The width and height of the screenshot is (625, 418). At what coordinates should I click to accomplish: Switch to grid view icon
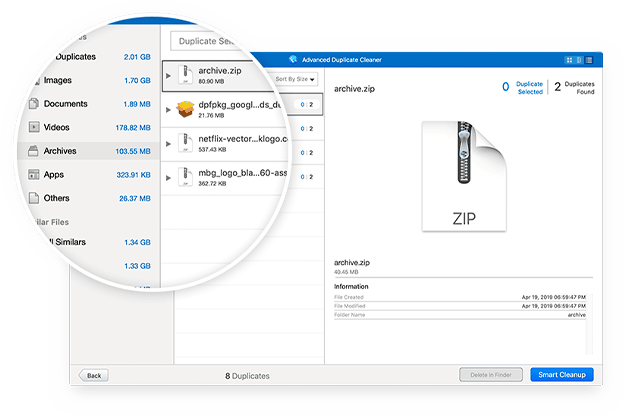[x=569, y=60]
